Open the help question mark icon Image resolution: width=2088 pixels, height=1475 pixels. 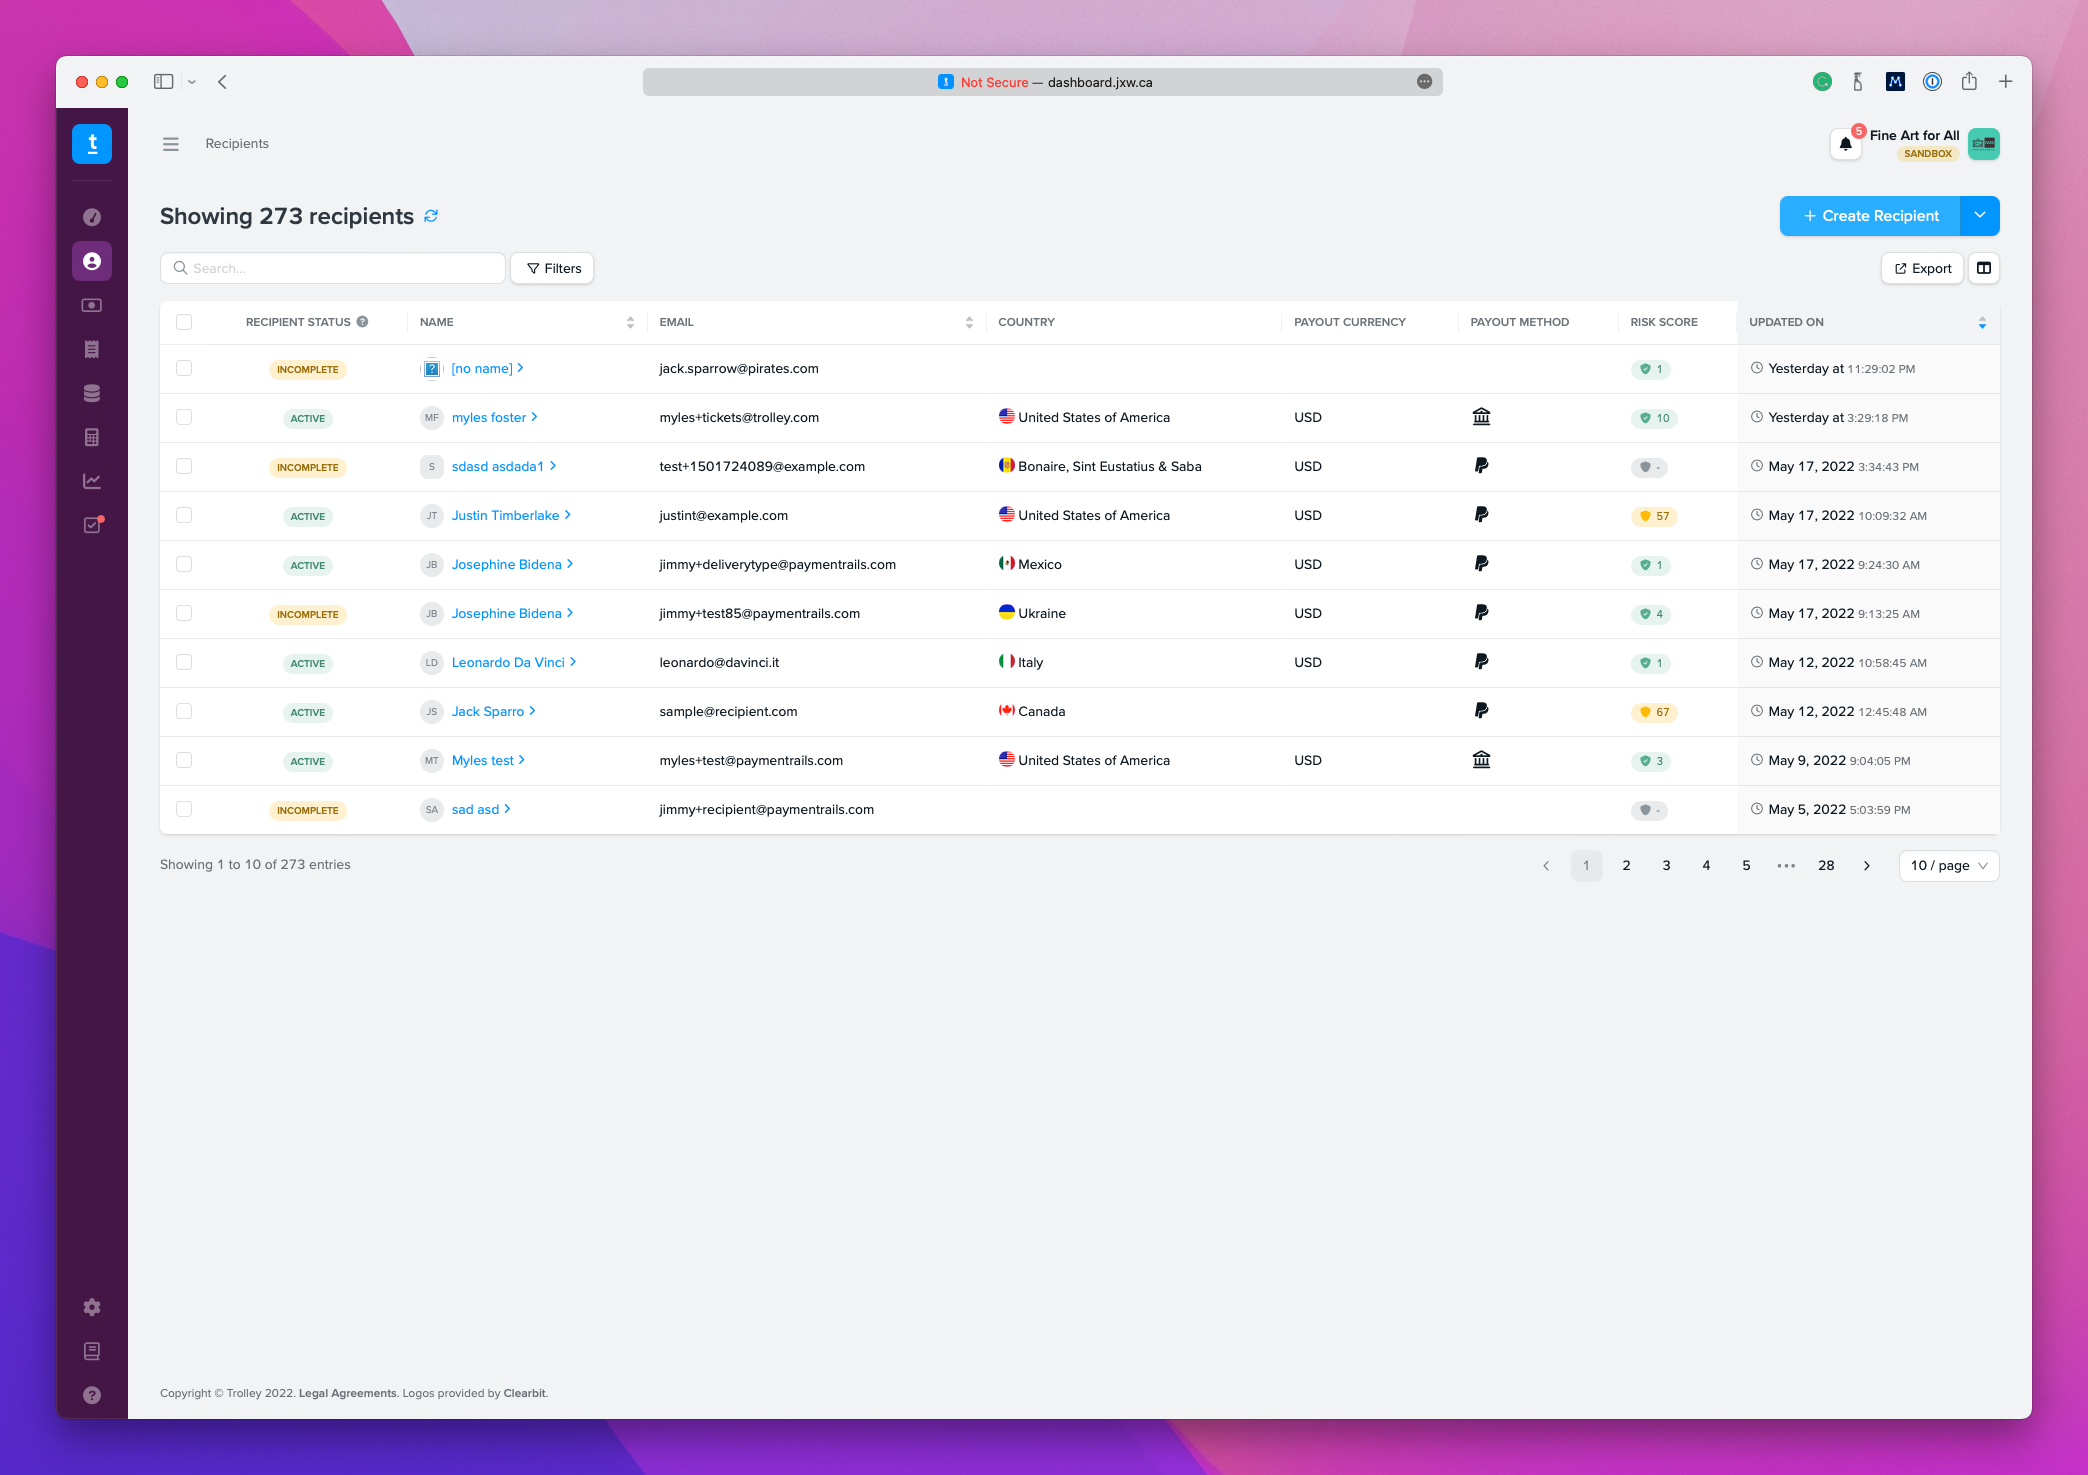pyautogui.click(x=92, y=1395)
